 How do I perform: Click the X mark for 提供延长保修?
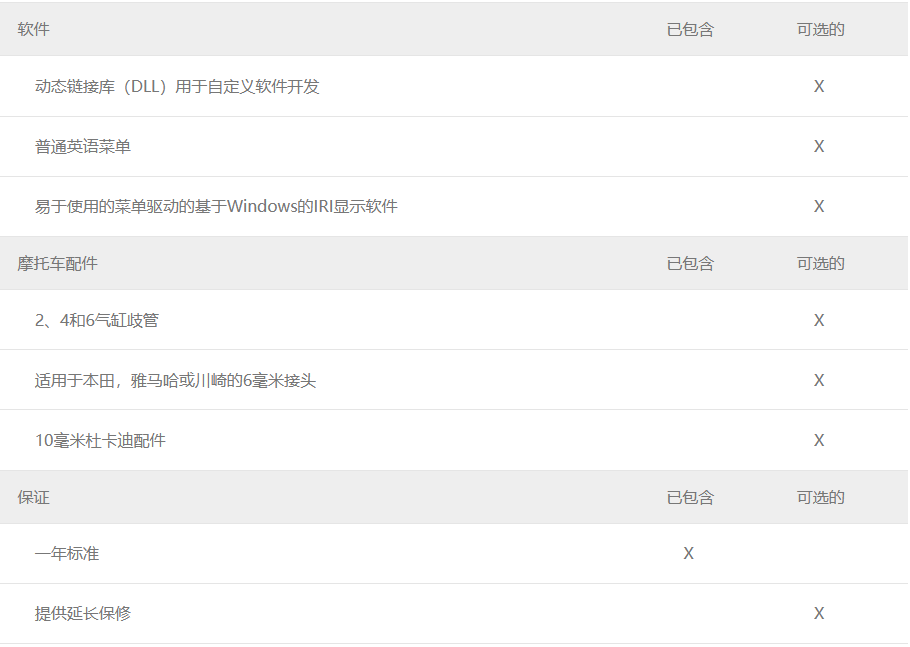[819, 613]
